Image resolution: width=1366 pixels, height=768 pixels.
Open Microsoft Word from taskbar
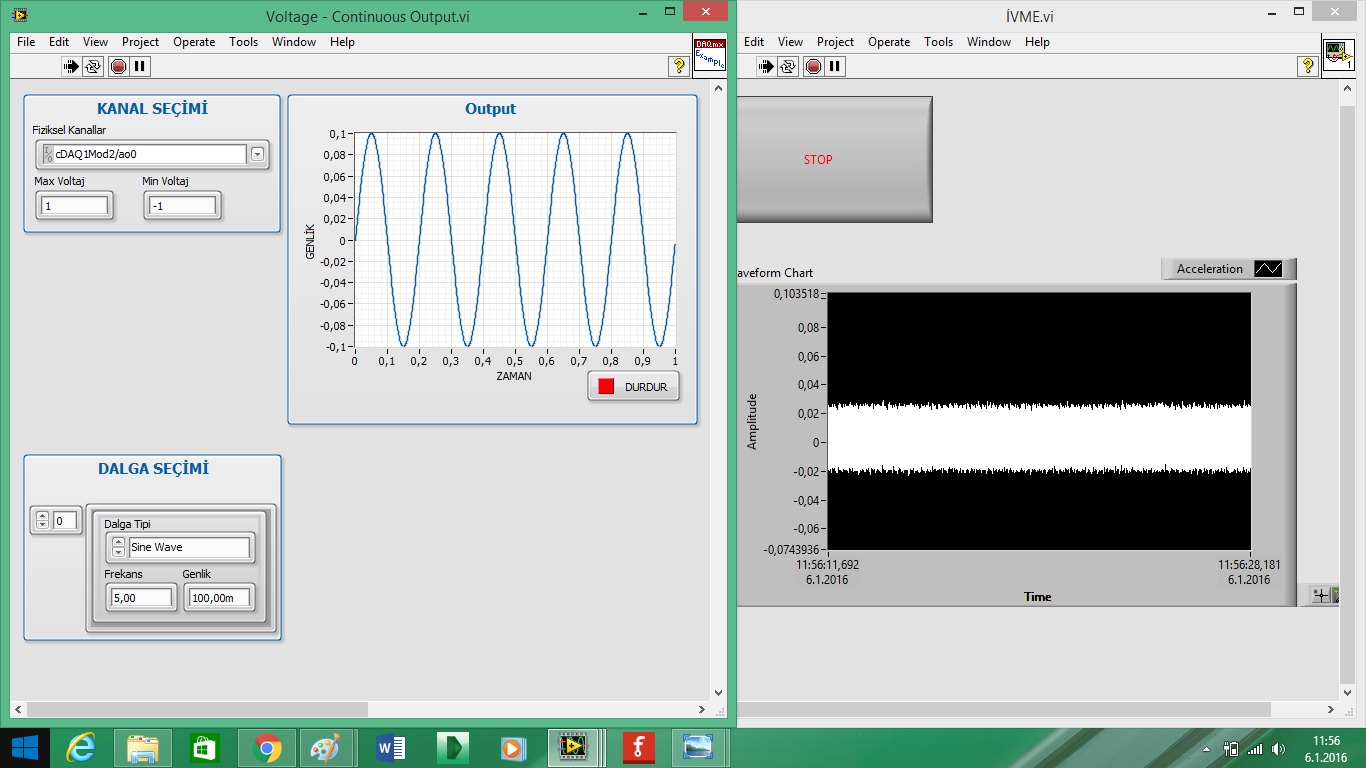(391, 748)
